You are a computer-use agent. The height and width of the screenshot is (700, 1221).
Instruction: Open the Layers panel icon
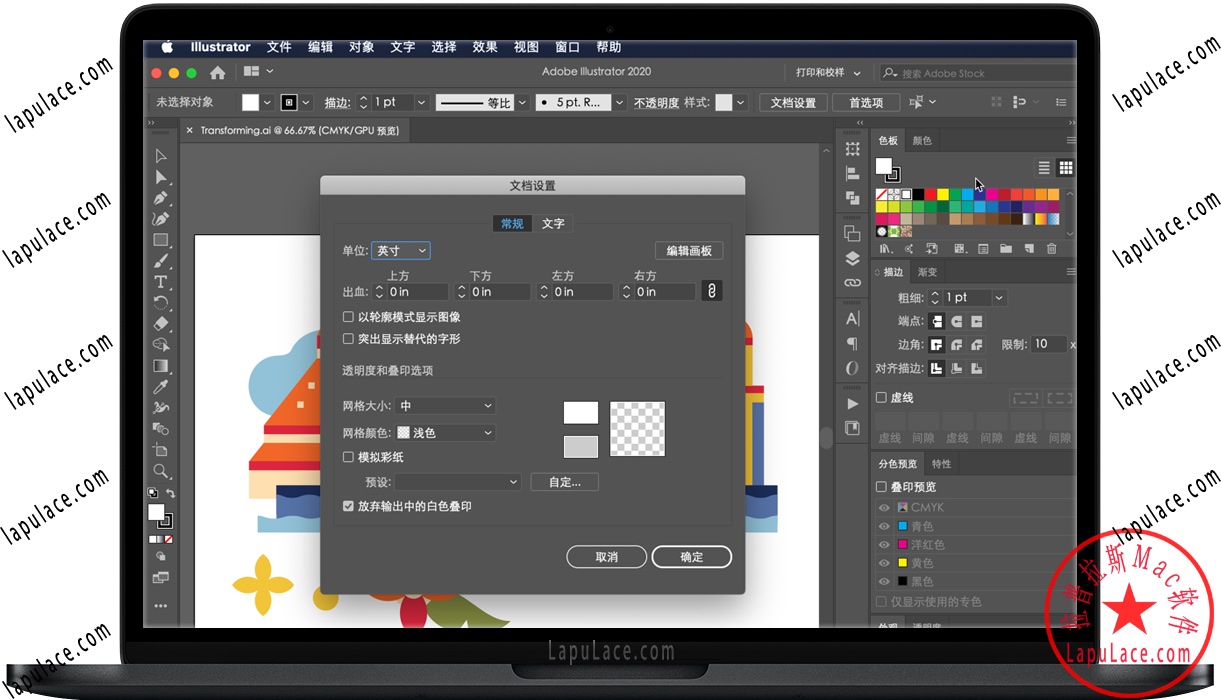click(852, 258)
